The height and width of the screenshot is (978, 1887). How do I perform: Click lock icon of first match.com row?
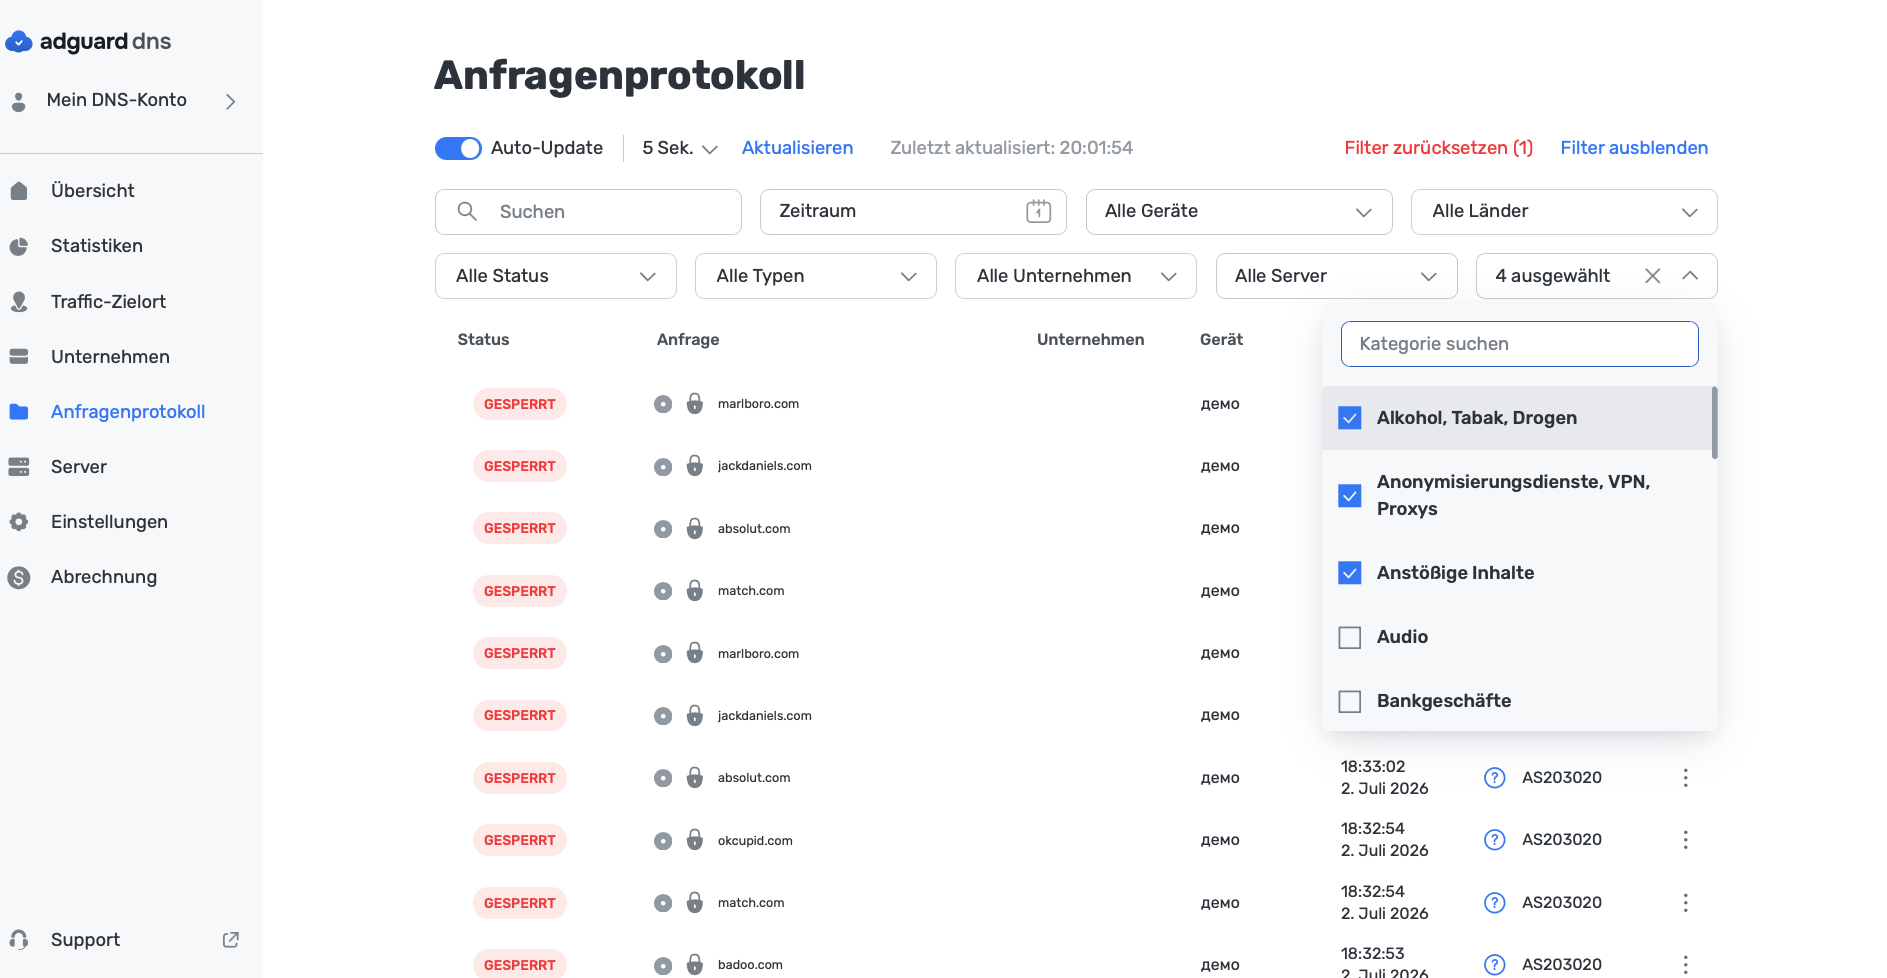click(x=695, y=590)
